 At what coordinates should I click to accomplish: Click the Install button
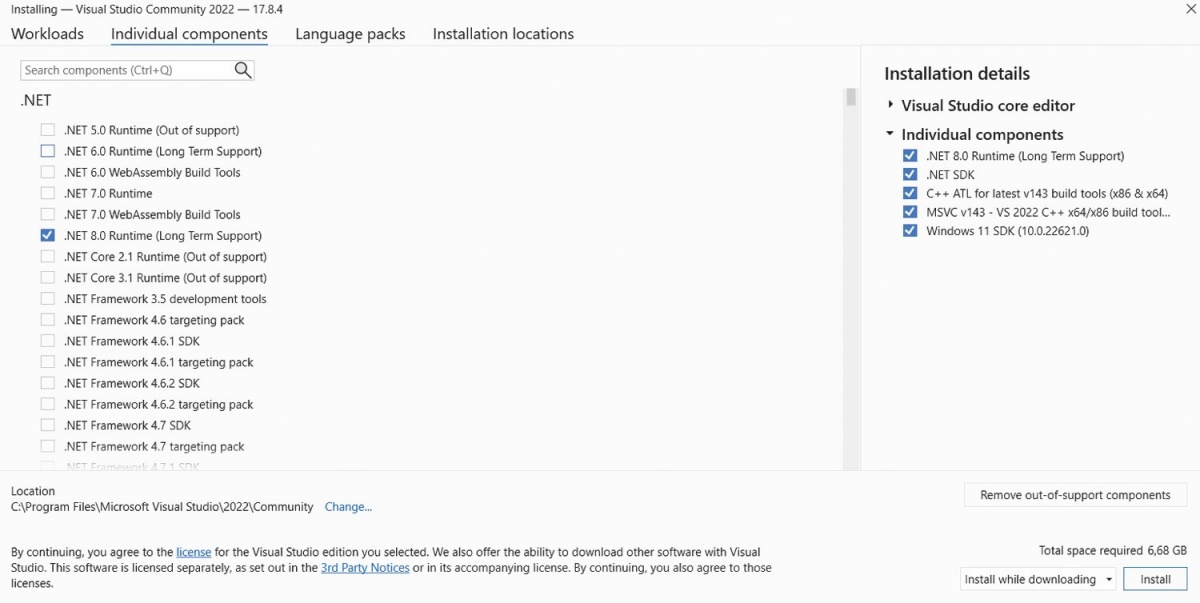click(1155, 579)
